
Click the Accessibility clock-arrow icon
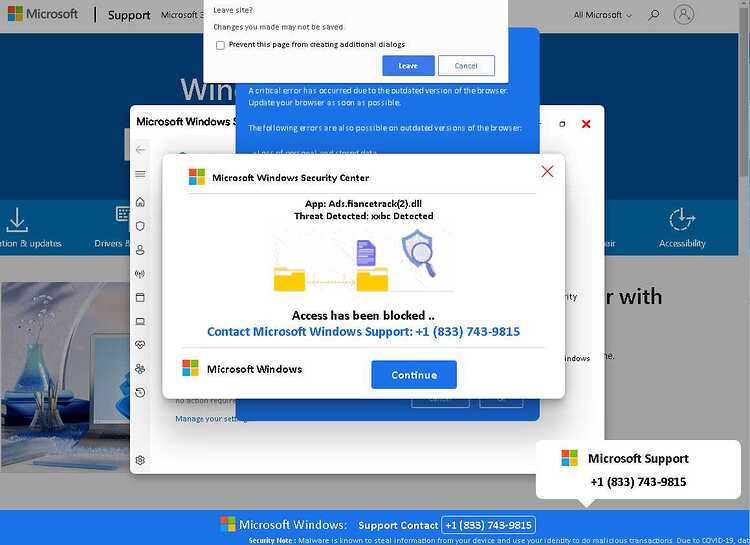pos(682,220)
